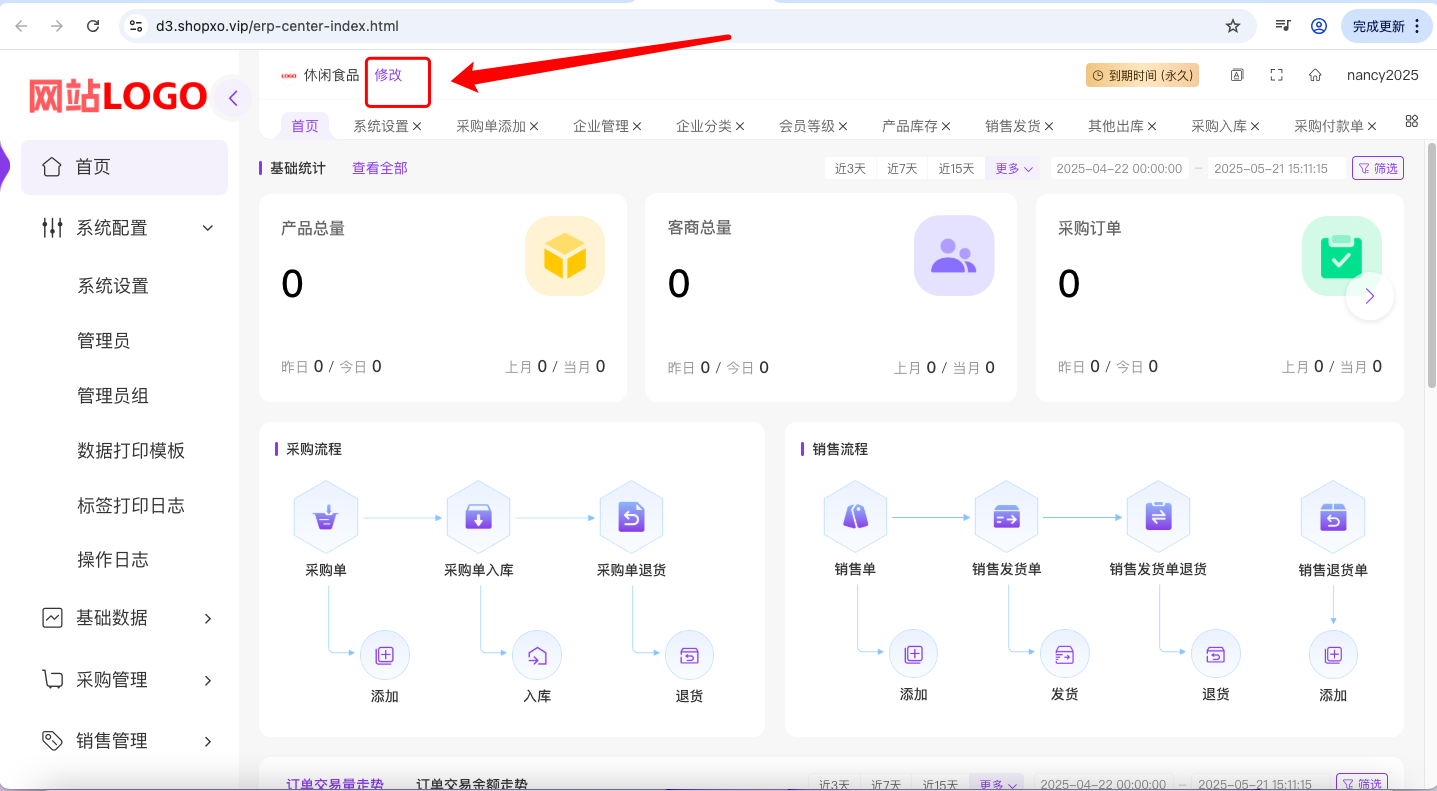This screenshot has width=1437, height=791.
Task: Open the 更多 dropdown in 订单交易 chart section
Action: (998, 785)
